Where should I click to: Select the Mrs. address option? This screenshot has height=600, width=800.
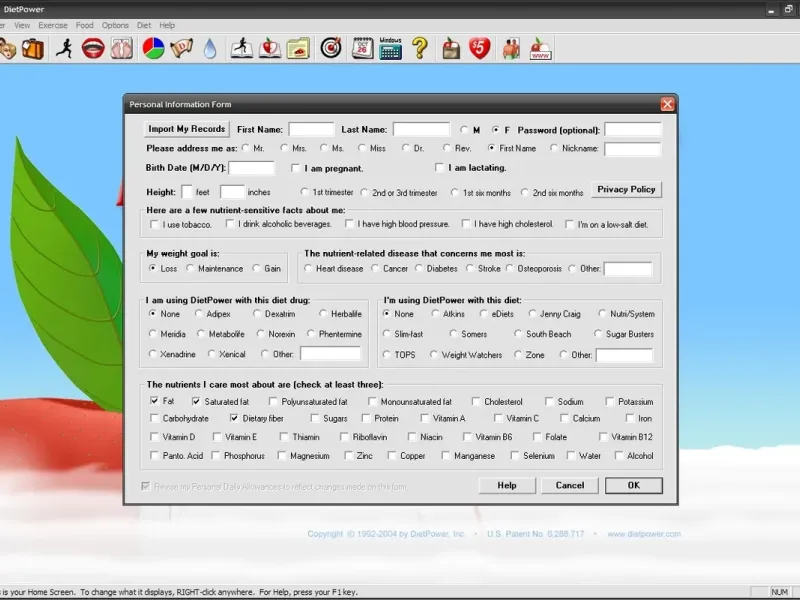[x=284, y=147]
